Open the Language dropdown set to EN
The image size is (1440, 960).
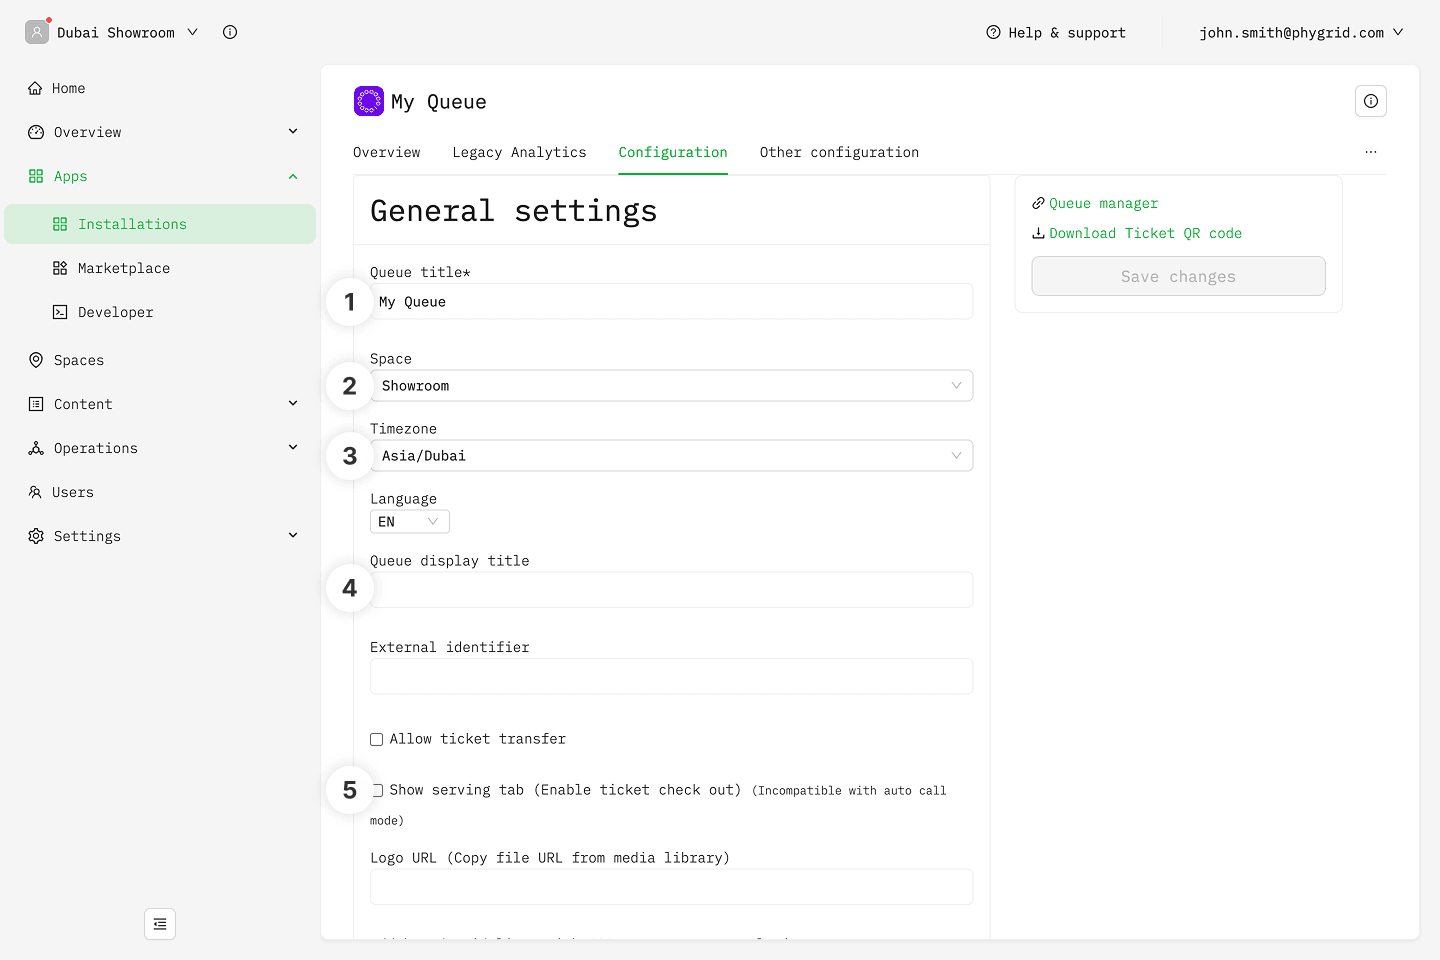tap(409, 522)
